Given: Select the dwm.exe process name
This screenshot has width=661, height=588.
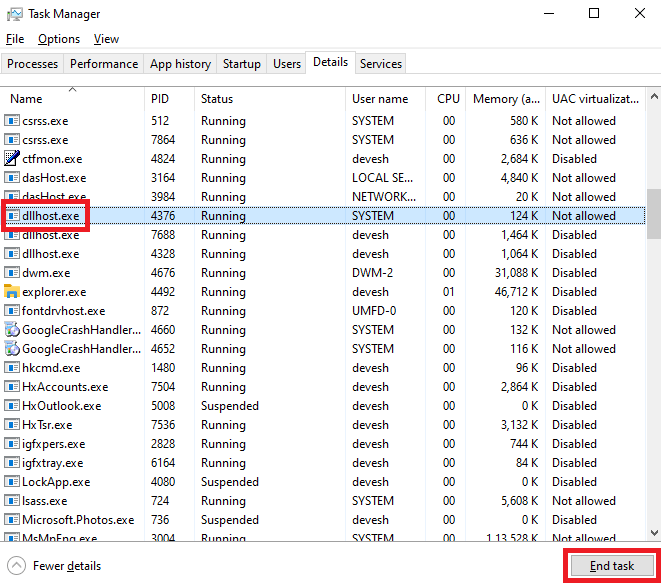Looking at the screenshot, I should point(46,273).
